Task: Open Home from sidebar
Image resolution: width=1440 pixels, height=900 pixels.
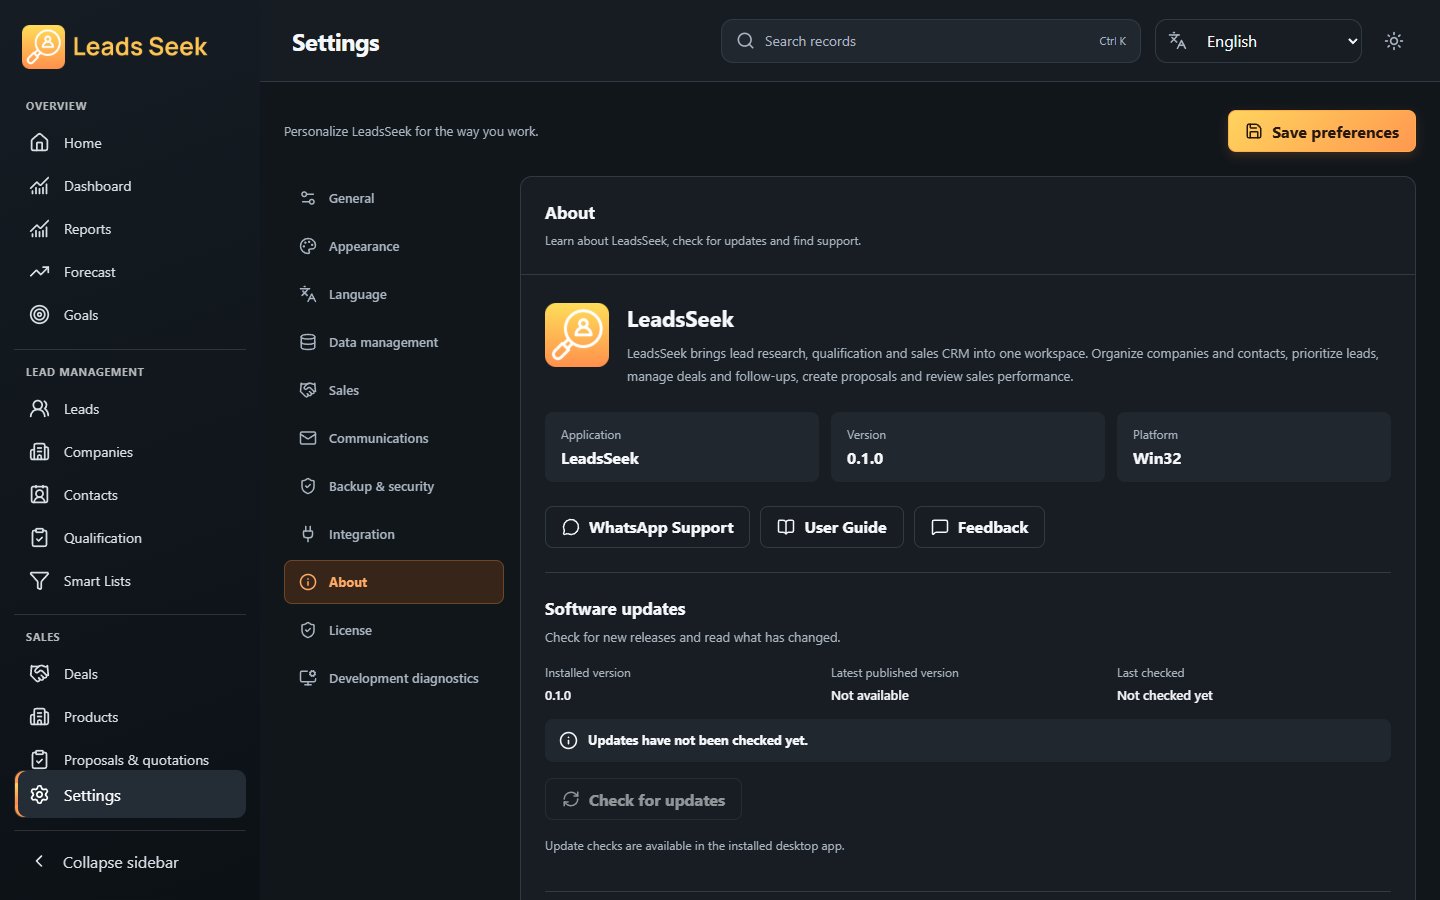Action: [130, 143]
